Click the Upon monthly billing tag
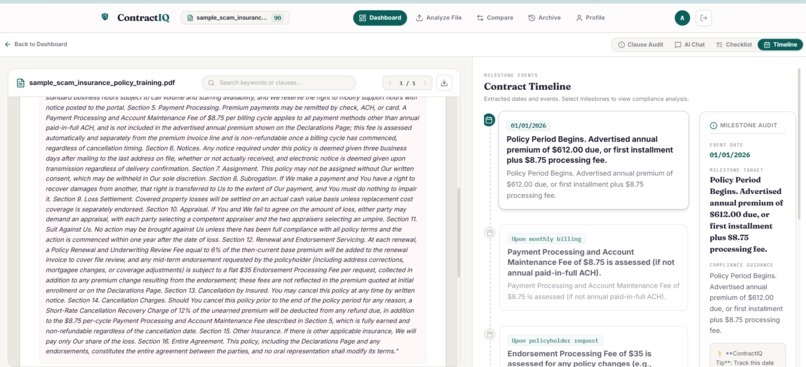Image resolution: width=806 pixels, height=367 pixels. (546, 239)
